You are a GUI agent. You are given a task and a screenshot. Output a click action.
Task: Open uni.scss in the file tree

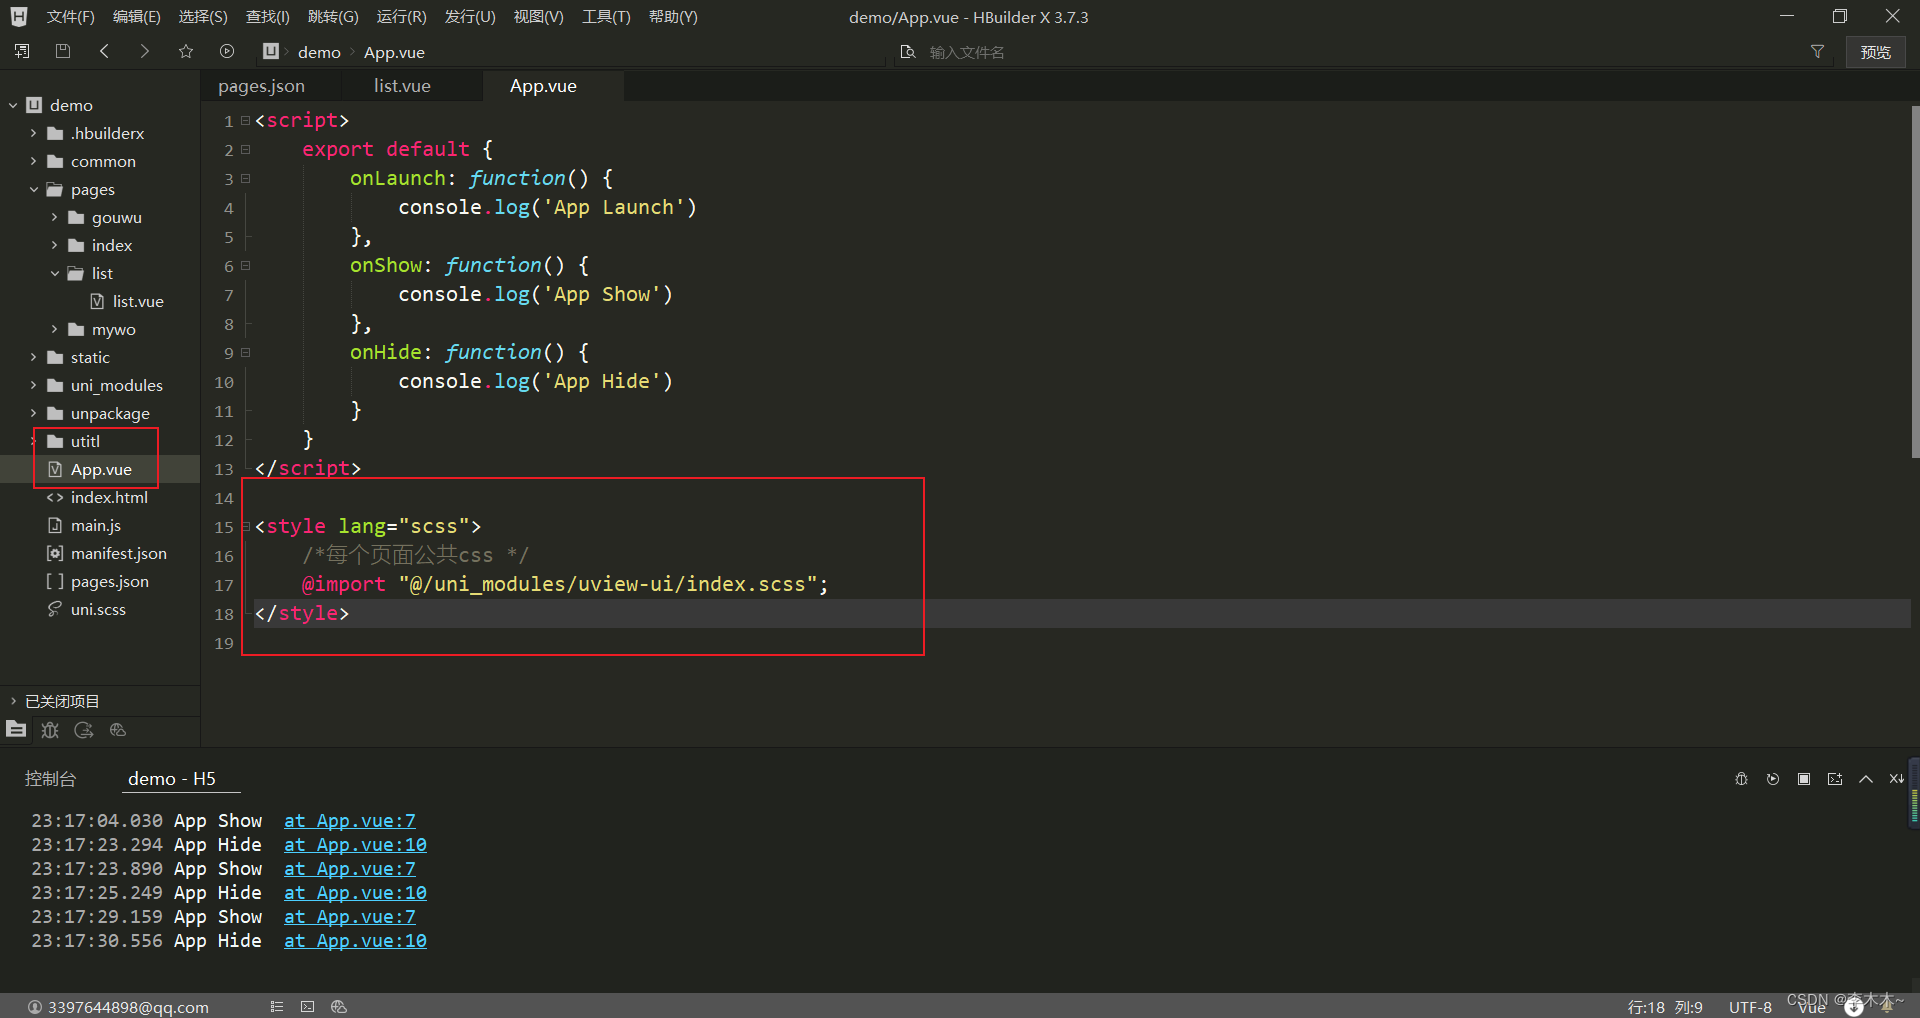pos(98,609)
